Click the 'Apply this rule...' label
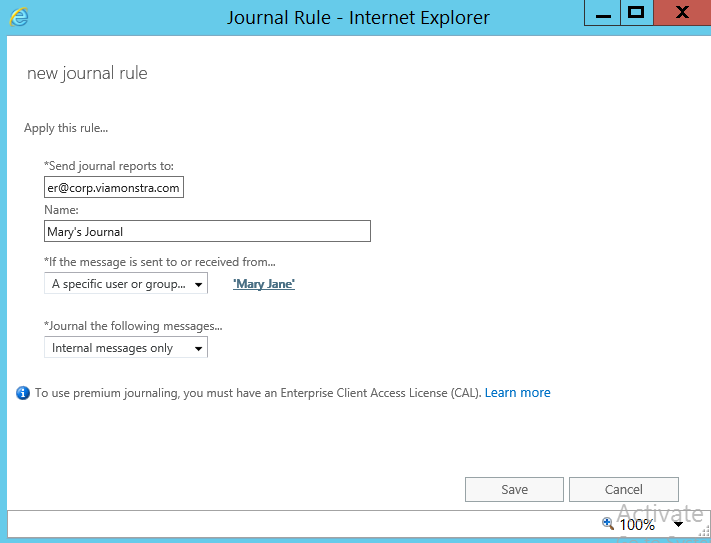This screenshot has height=543, width=711. [x=66, y=128]
